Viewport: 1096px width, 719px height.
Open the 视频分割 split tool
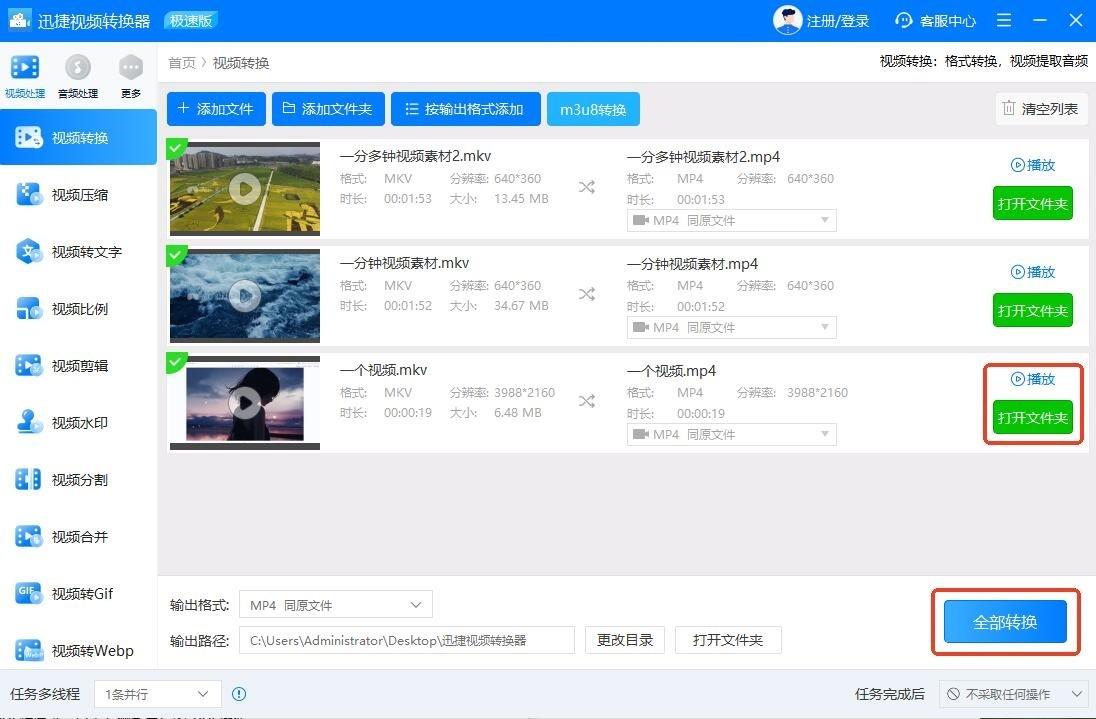(78, 480)
